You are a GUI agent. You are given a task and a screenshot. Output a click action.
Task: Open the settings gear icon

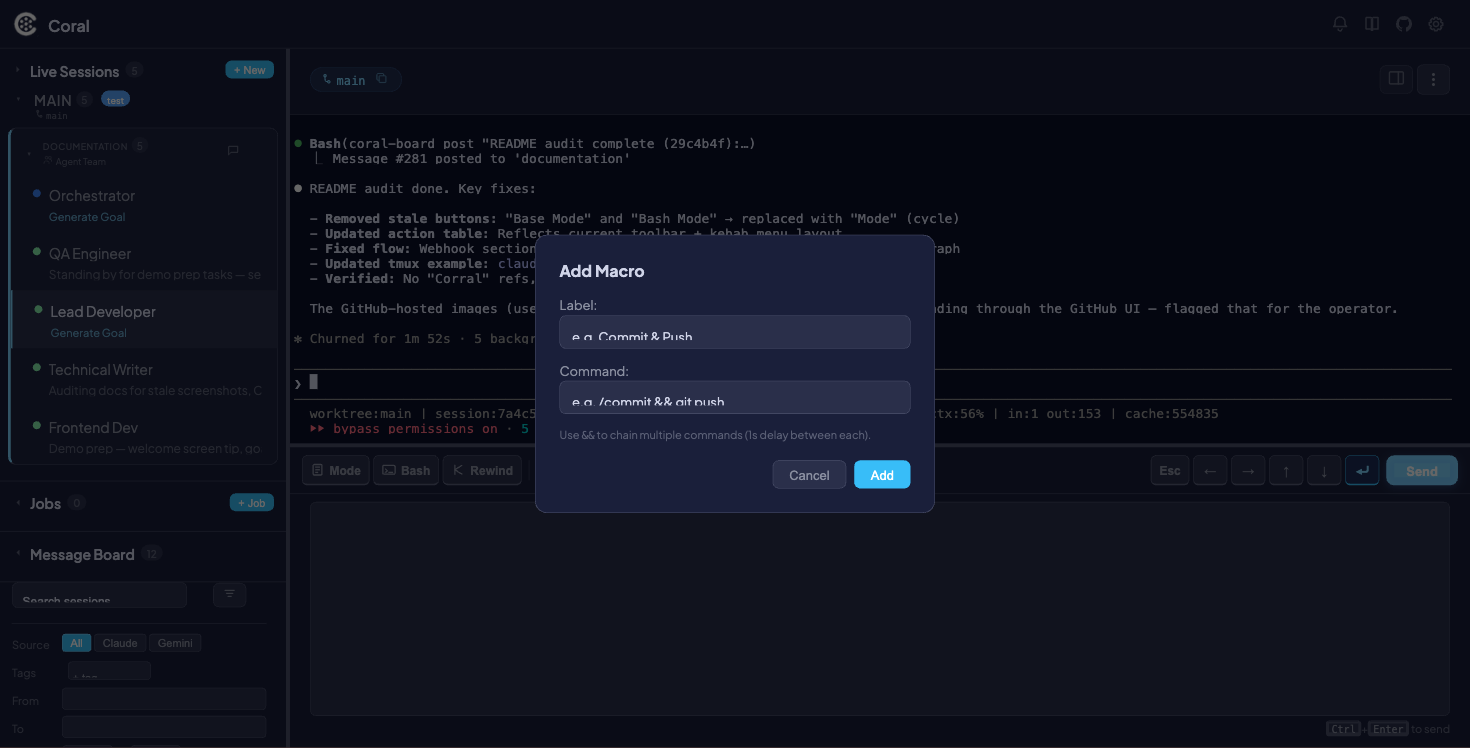pyautogui.click(x=1436, y=24)
